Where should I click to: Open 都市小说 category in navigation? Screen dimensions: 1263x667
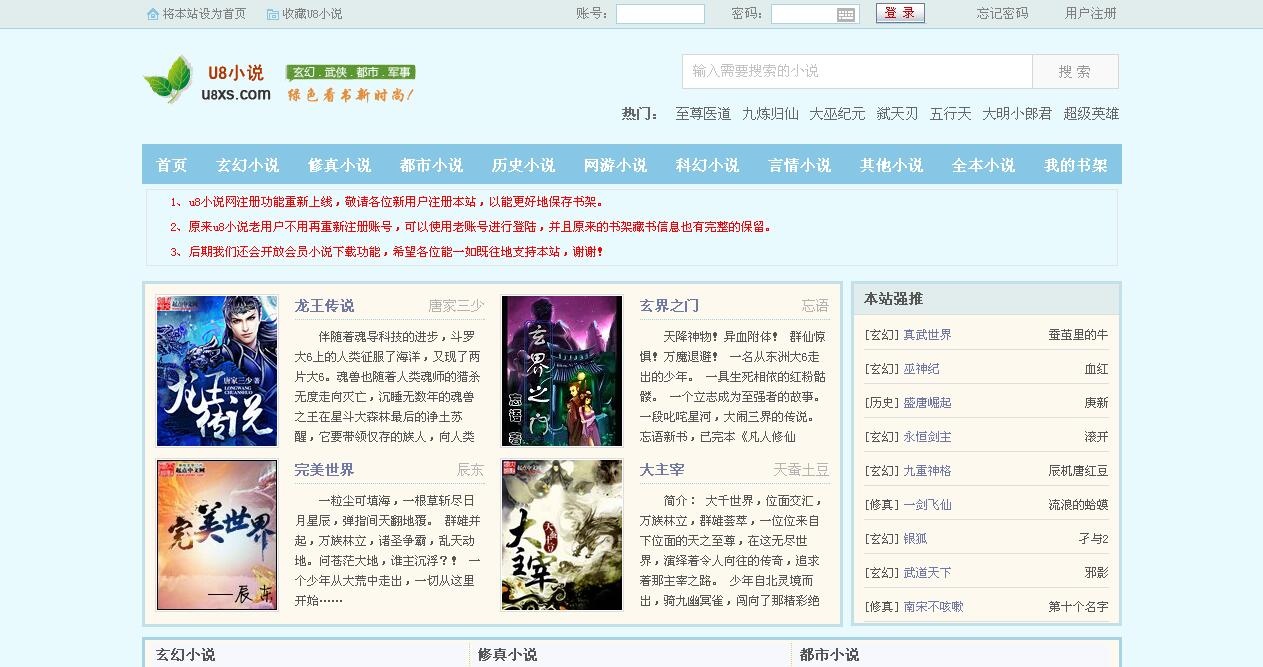click(432, 165)
